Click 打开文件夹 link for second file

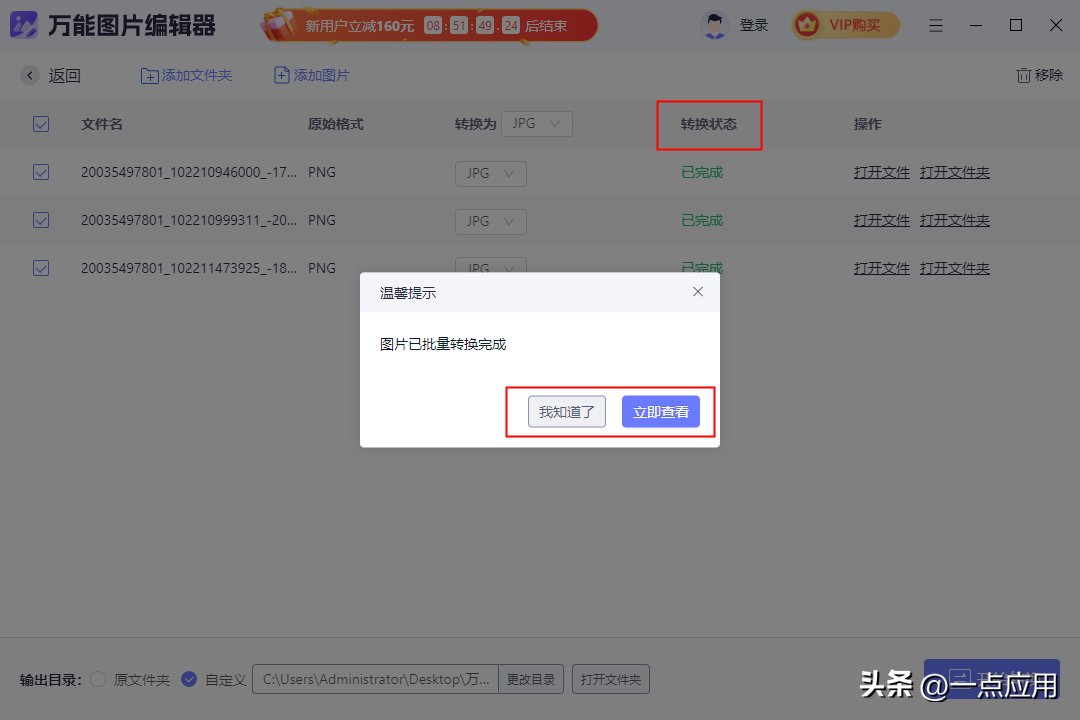tap(954, 220)
